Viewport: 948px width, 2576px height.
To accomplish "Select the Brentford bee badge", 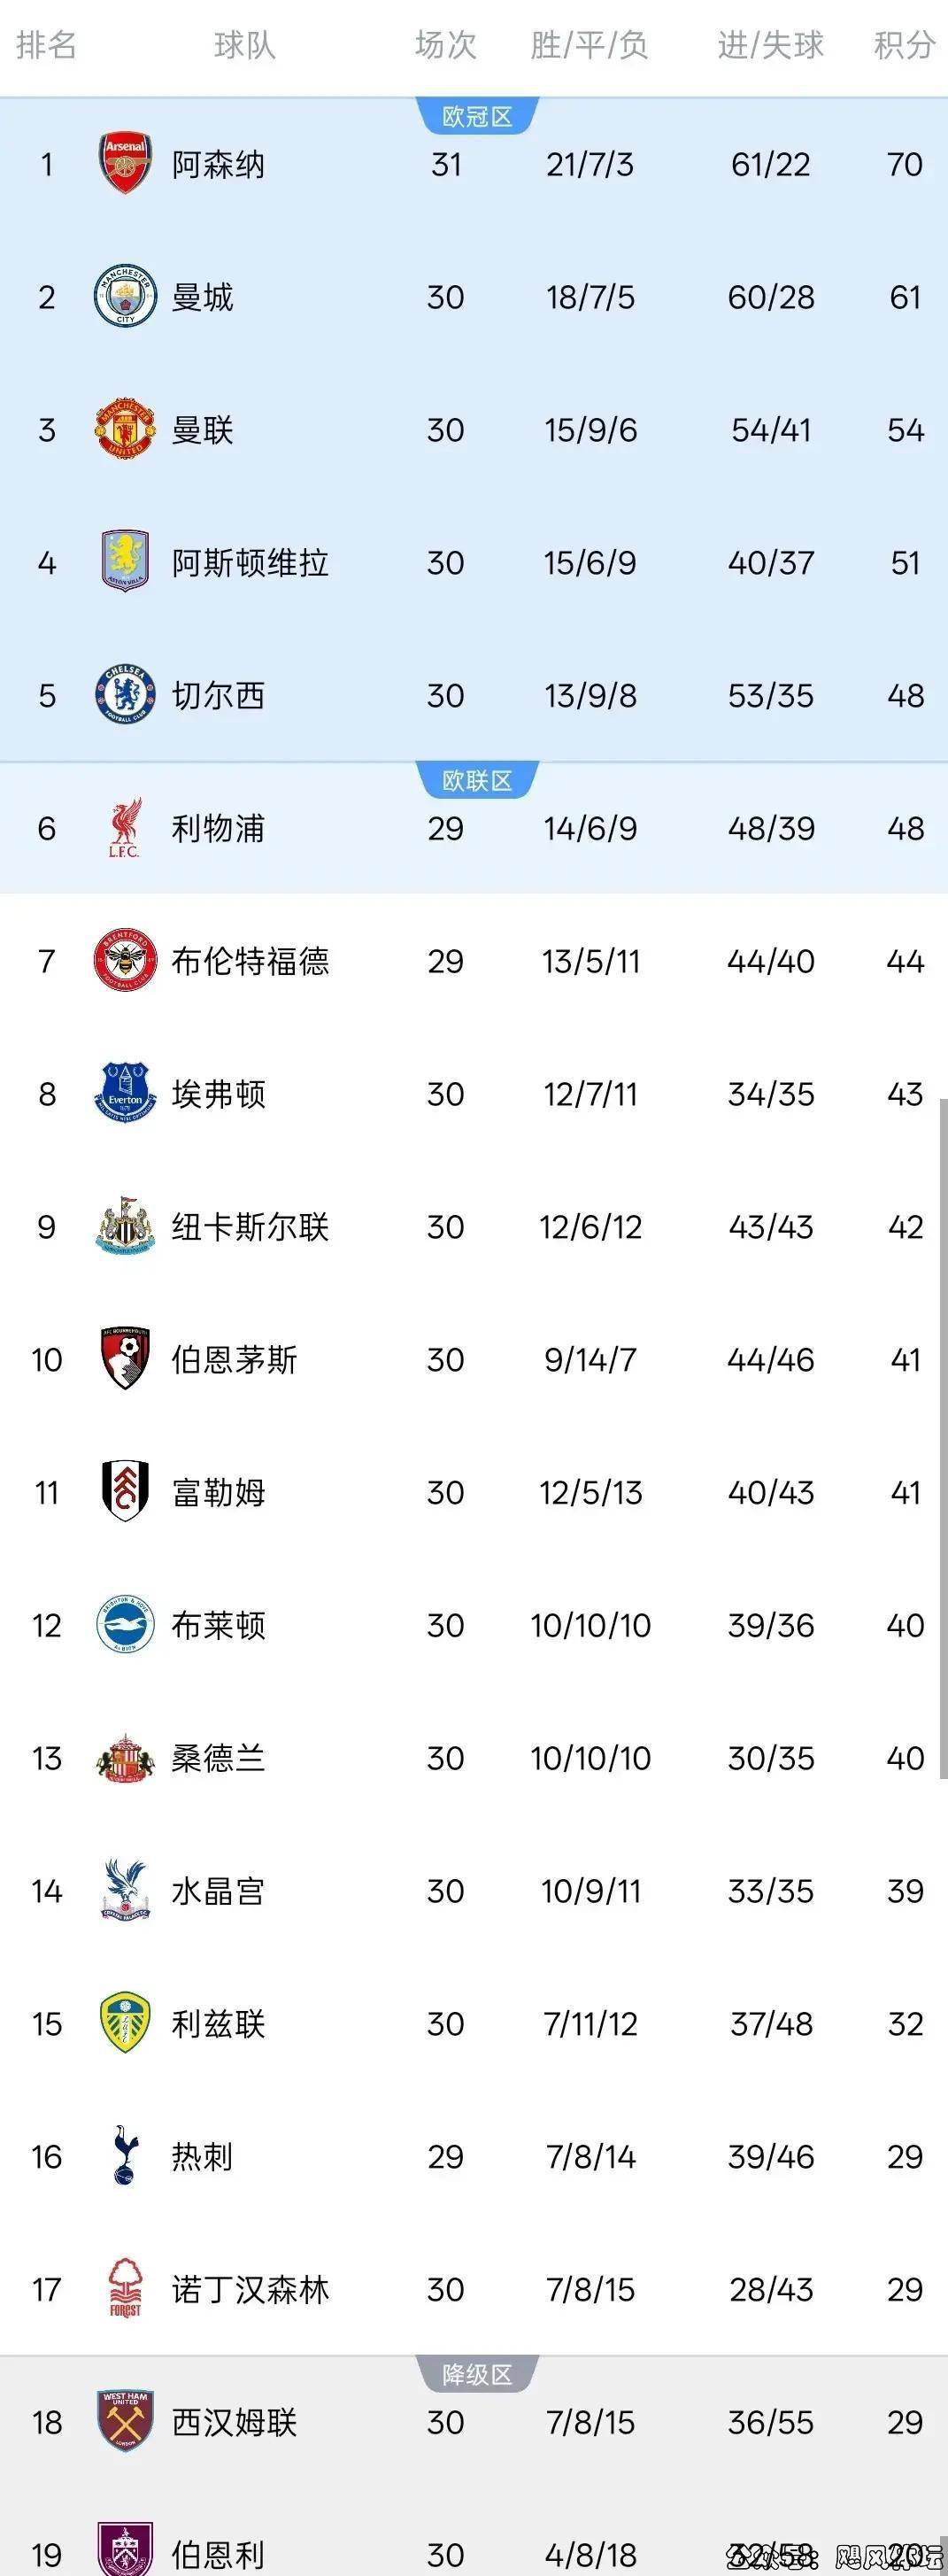I will tap(125, 961).
